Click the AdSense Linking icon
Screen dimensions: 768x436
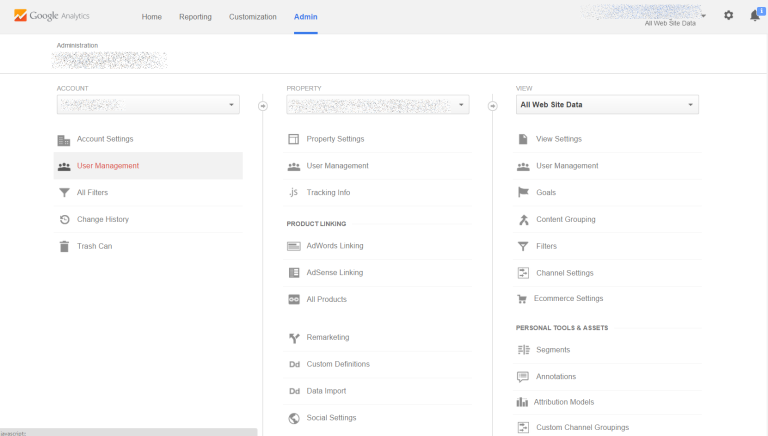(x=294, y=273)
